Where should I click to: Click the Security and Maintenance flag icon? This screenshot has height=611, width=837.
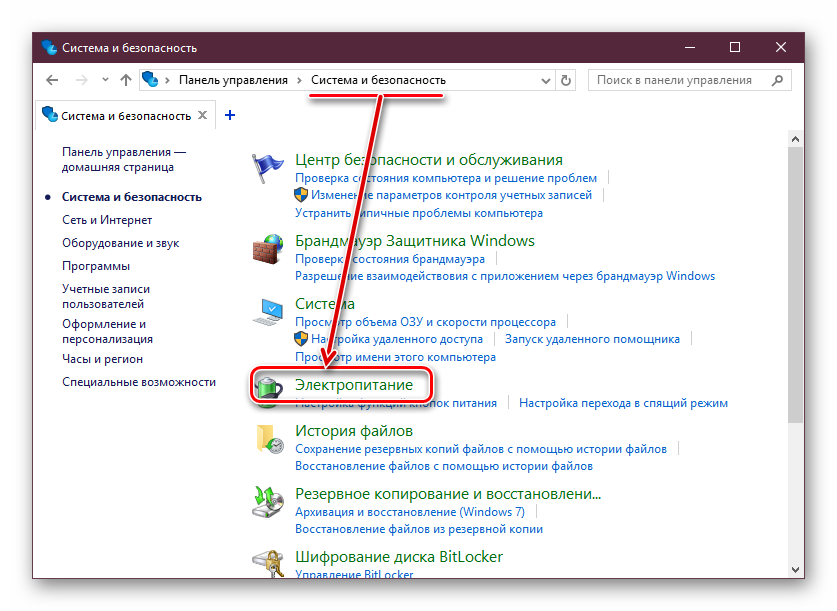(267, 168)
